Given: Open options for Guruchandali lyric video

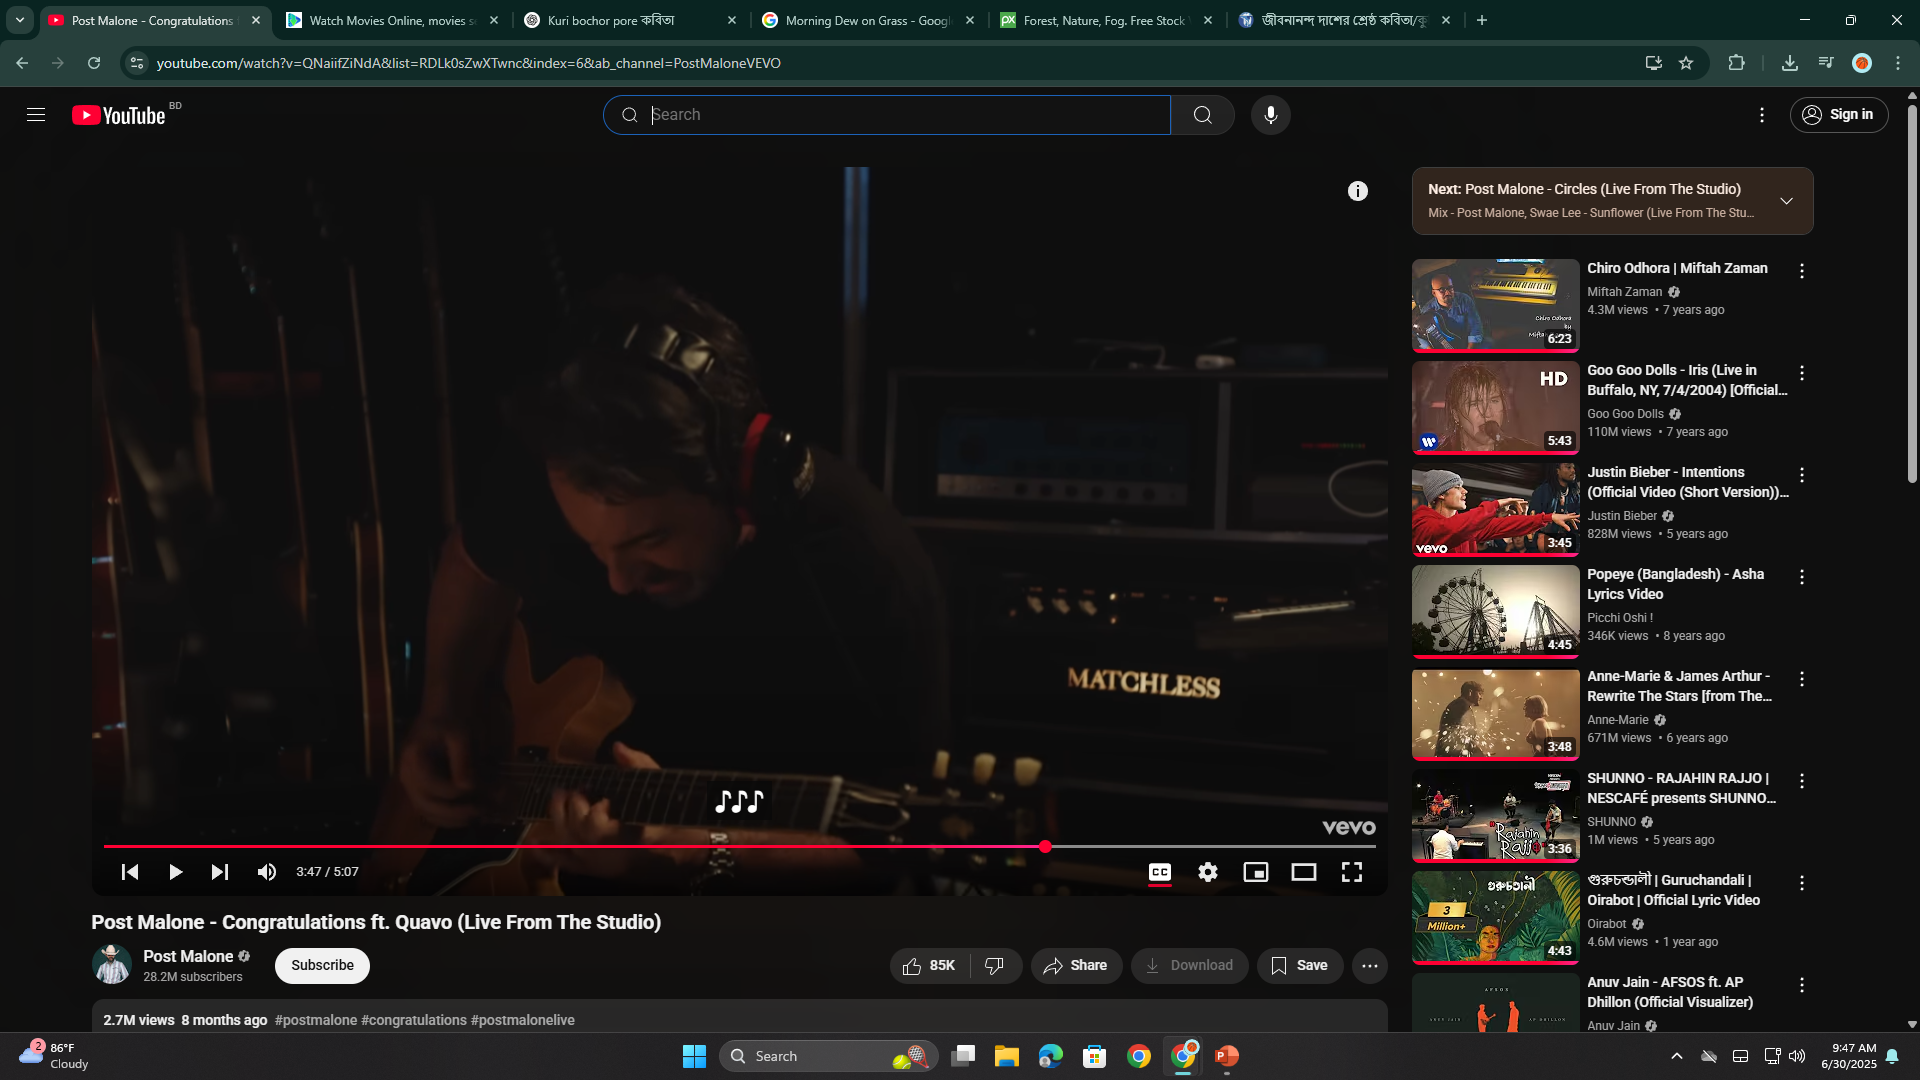Looking at the screenshot, I should (1802, 883).
